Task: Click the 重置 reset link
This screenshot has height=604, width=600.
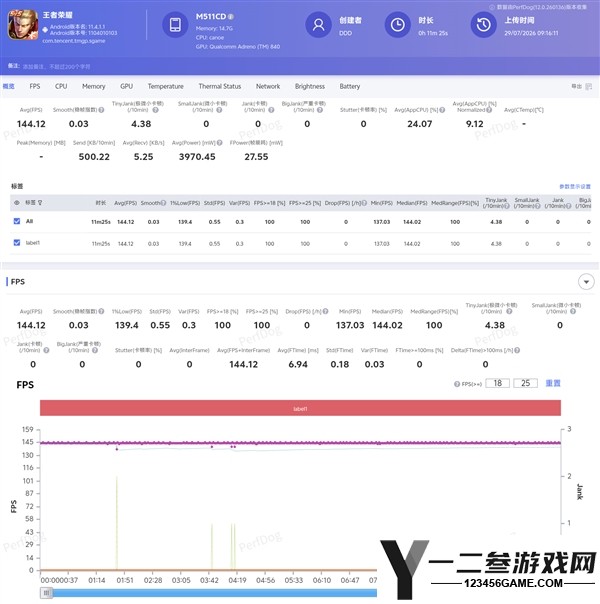Action: pos(553,383)
